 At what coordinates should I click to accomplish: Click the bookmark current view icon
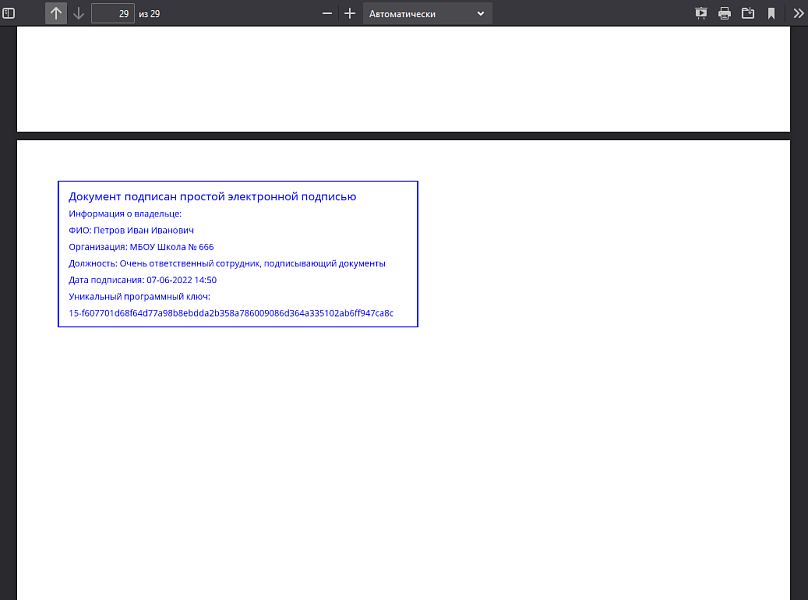pyautogui.click(x=771, y=13)
